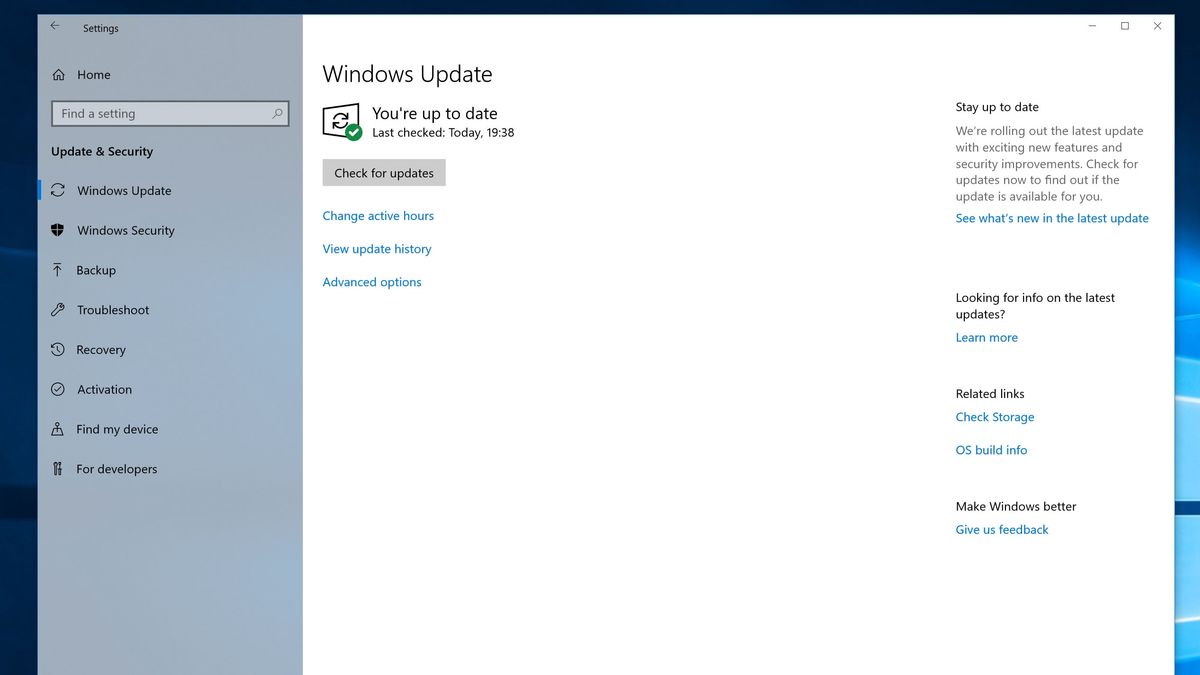Viewport: 1200px width, 675px height.
Task: Open Recovery using its clock icon
Action: click(60, 350)
